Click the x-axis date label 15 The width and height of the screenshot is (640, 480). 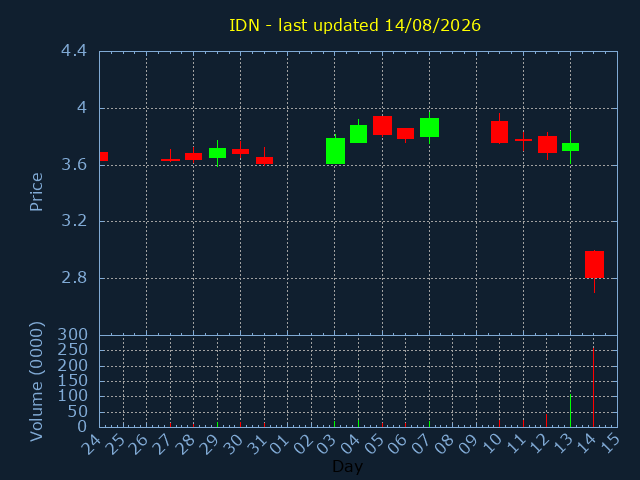click(610, 444)
